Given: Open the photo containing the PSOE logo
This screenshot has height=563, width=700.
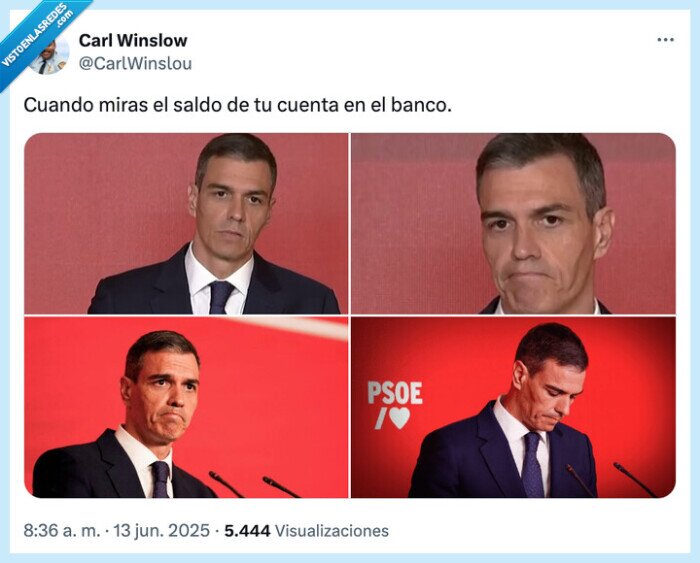Looking at the screenshot, I should pyautogui.click(x=513, y=407).
